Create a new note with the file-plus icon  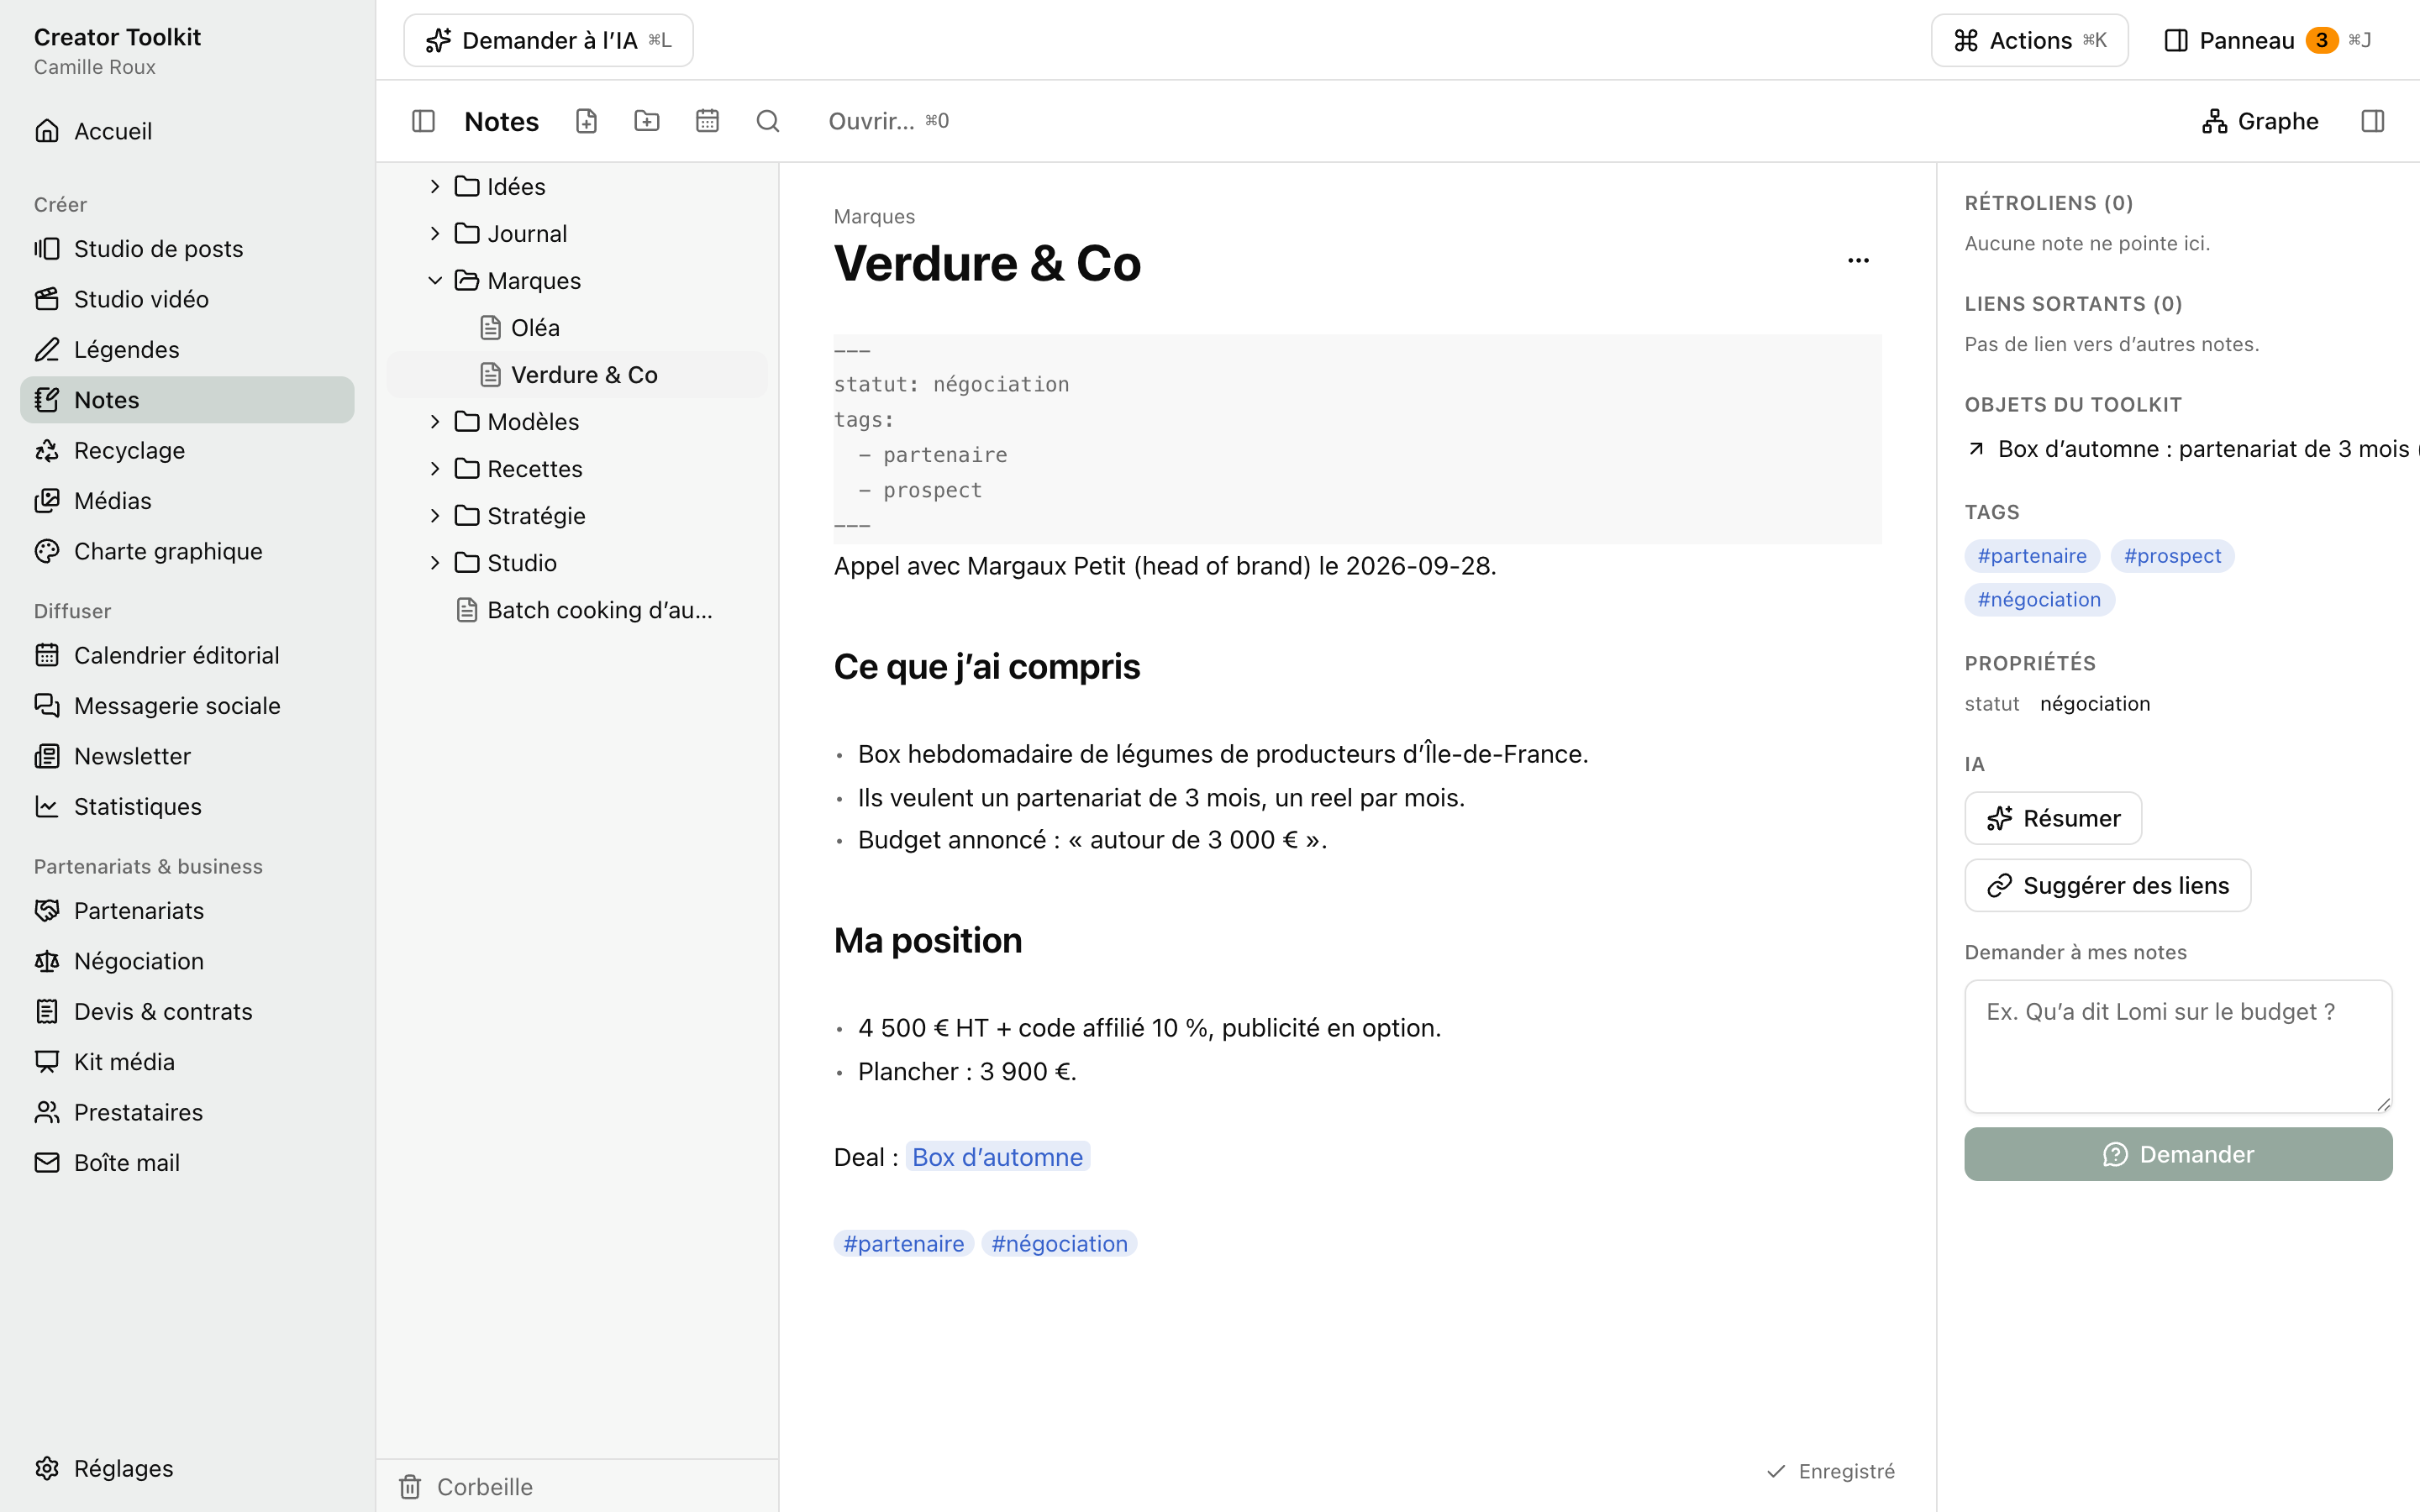pos(587,121)
